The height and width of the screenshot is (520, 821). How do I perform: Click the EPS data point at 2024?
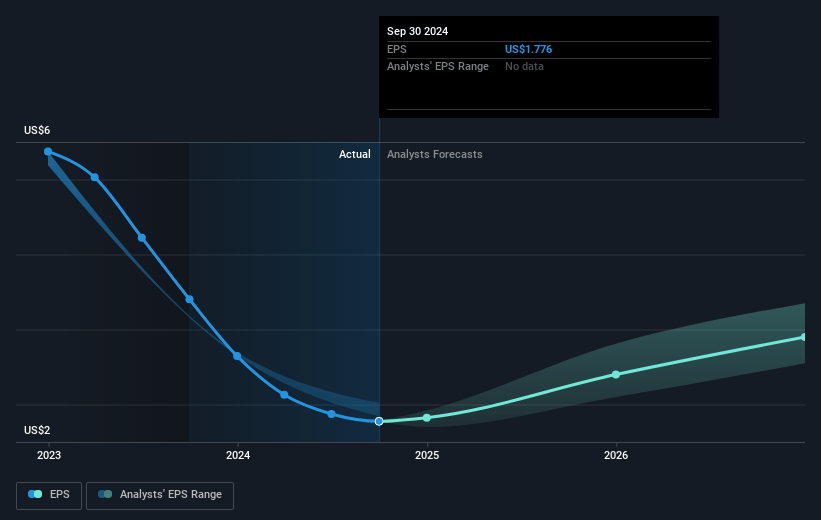coord(237,356)
